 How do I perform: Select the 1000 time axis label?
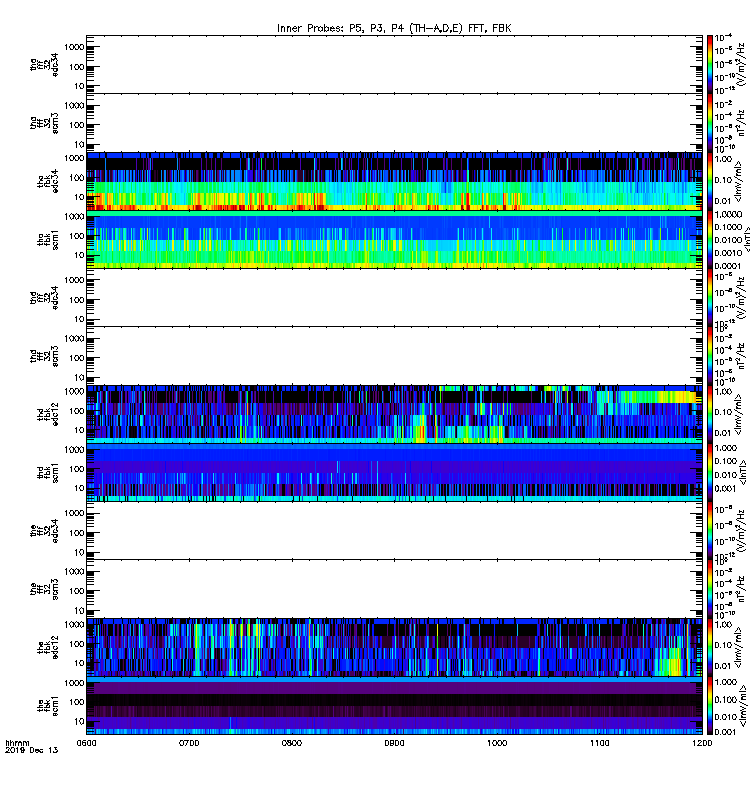click(x=497, y=743)
